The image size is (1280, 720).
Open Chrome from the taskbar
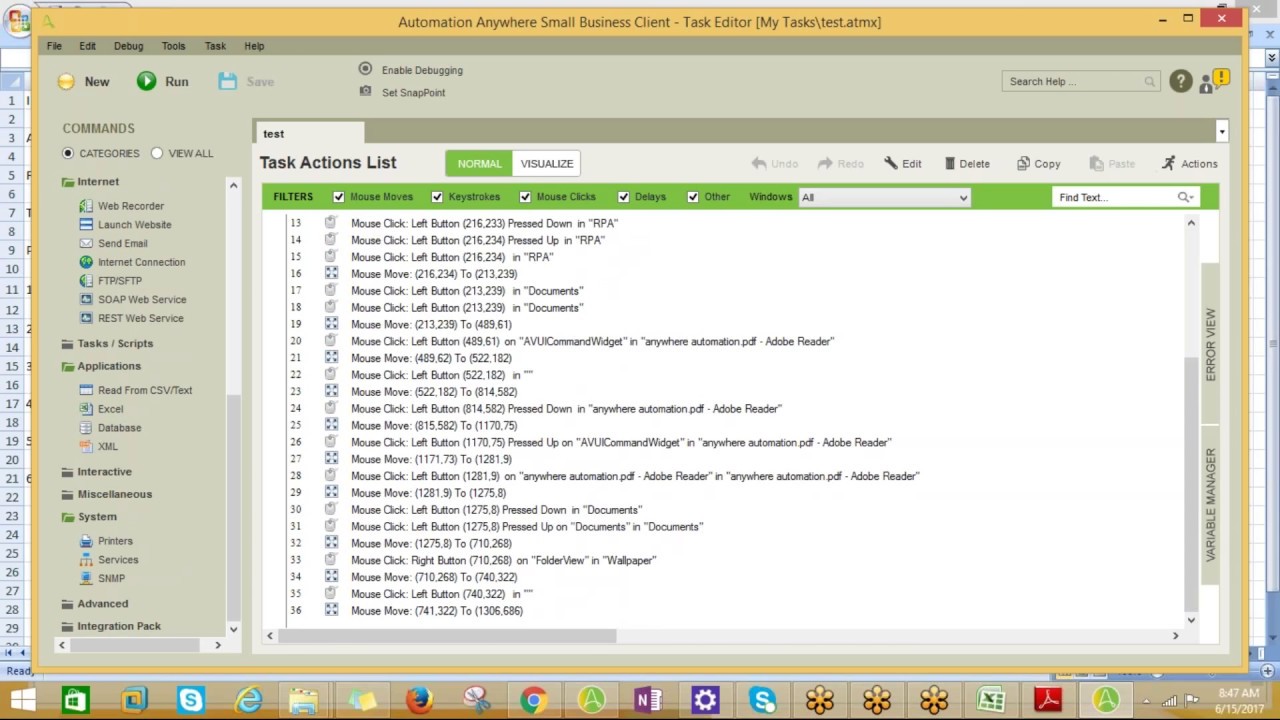(x=533, y=700)
